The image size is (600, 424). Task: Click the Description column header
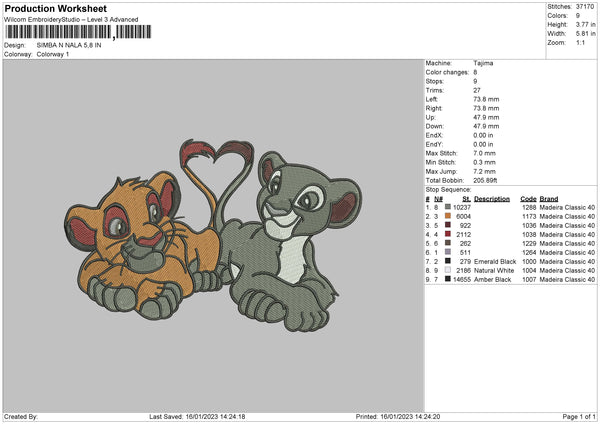pyautogui.click(x=492, y=198)
